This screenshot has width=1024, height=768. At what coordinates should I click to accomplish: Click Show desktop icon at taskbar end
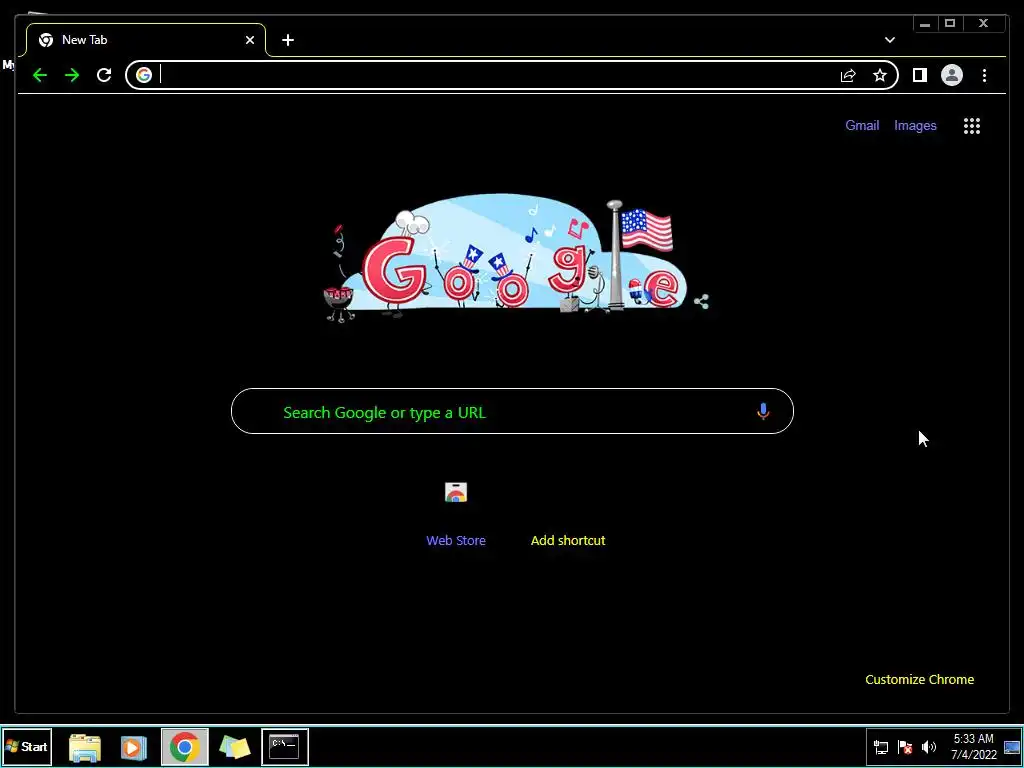point(1012,747)
